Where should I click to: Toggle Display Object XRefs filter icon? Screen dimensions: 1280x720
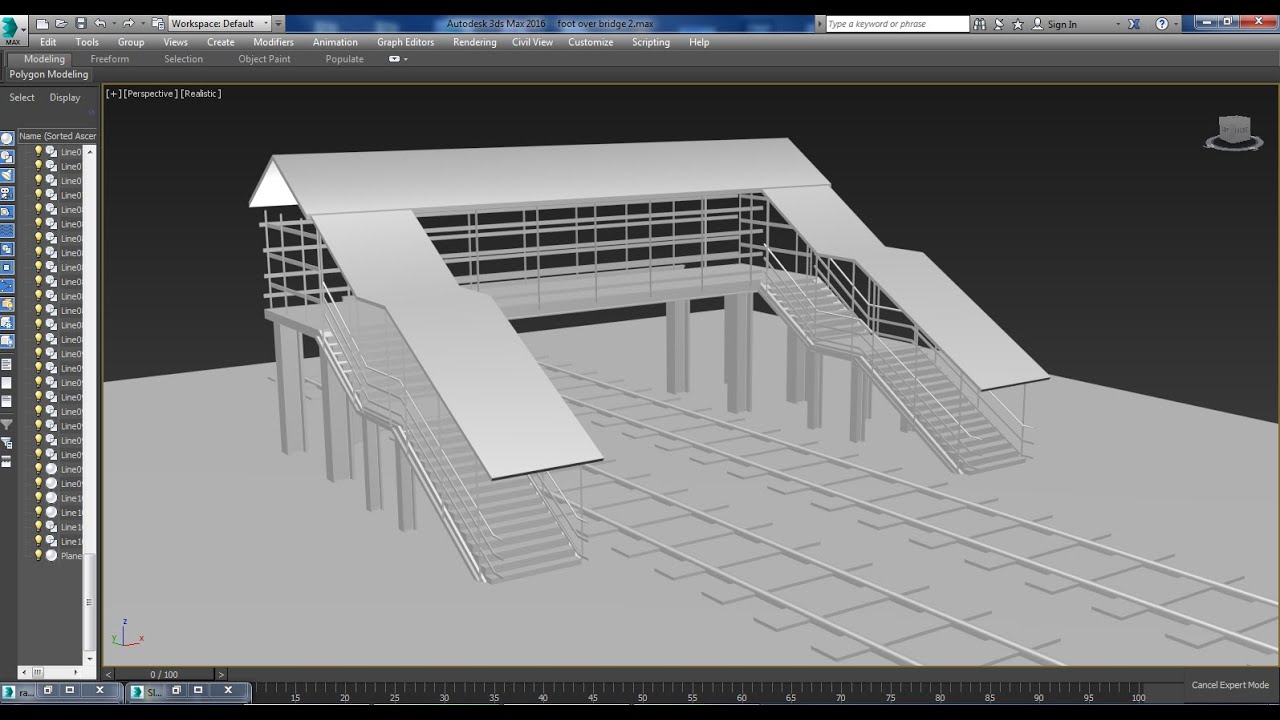pyautogui.click(x=7, y=268)
